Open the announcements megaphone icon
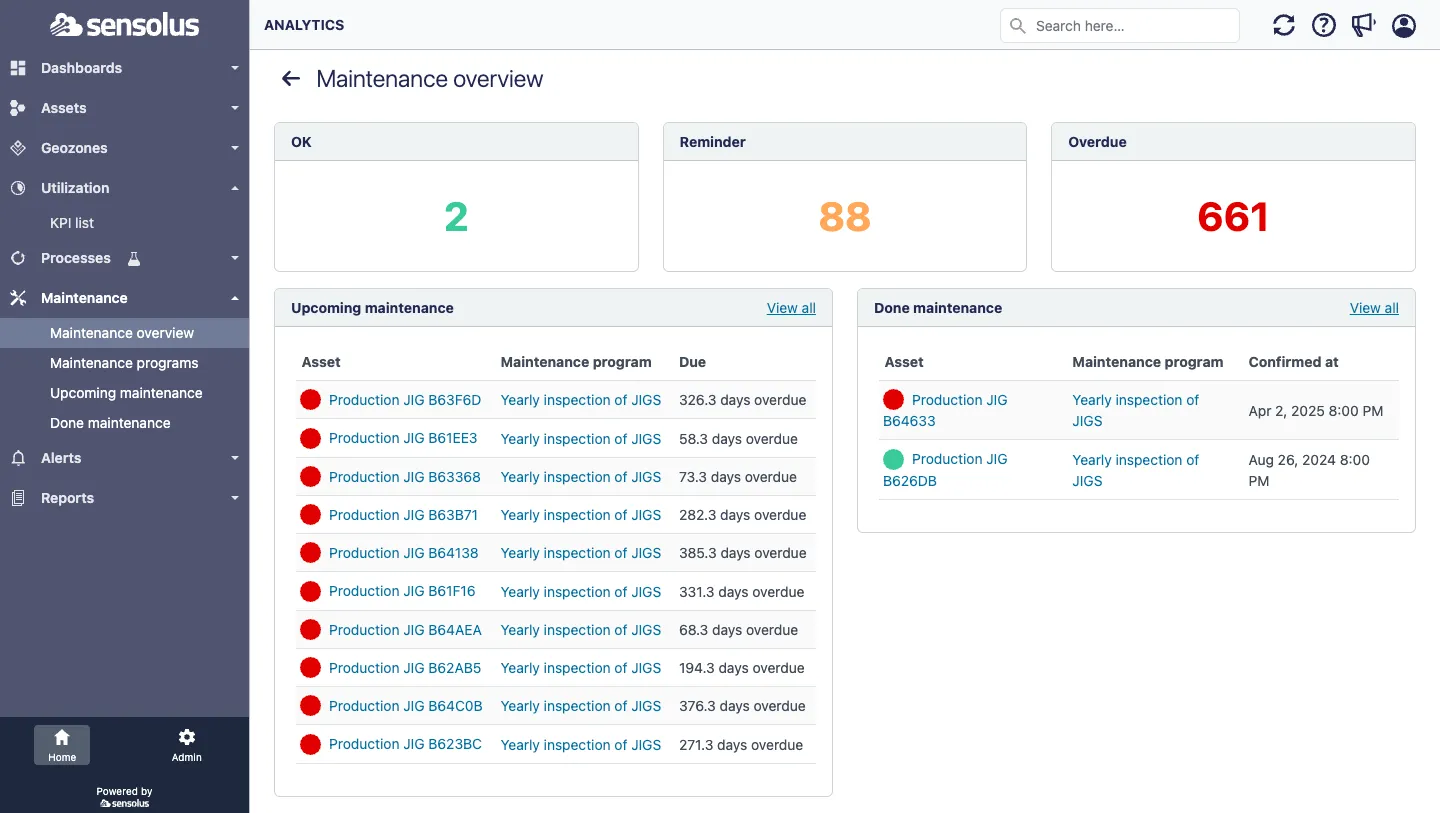1440x813 pixels. pyautogui.click(x=1364, y=26)
